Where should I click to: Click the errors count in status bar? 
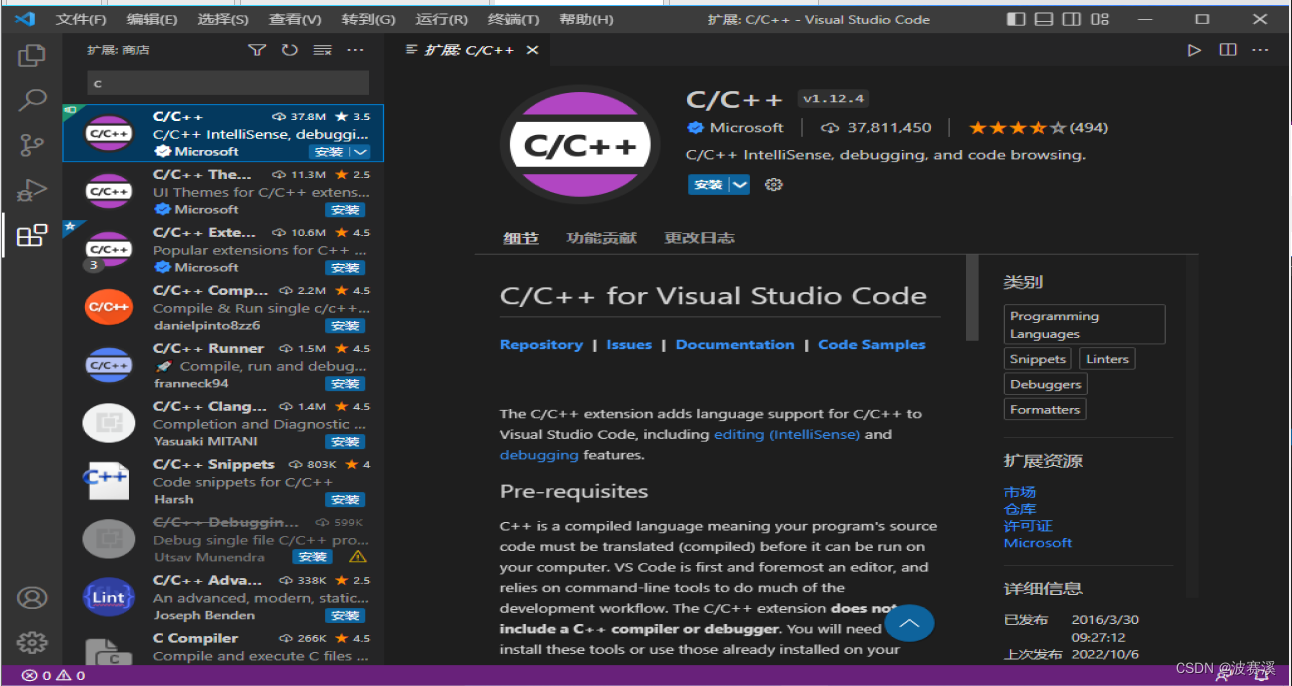[38, 676]
